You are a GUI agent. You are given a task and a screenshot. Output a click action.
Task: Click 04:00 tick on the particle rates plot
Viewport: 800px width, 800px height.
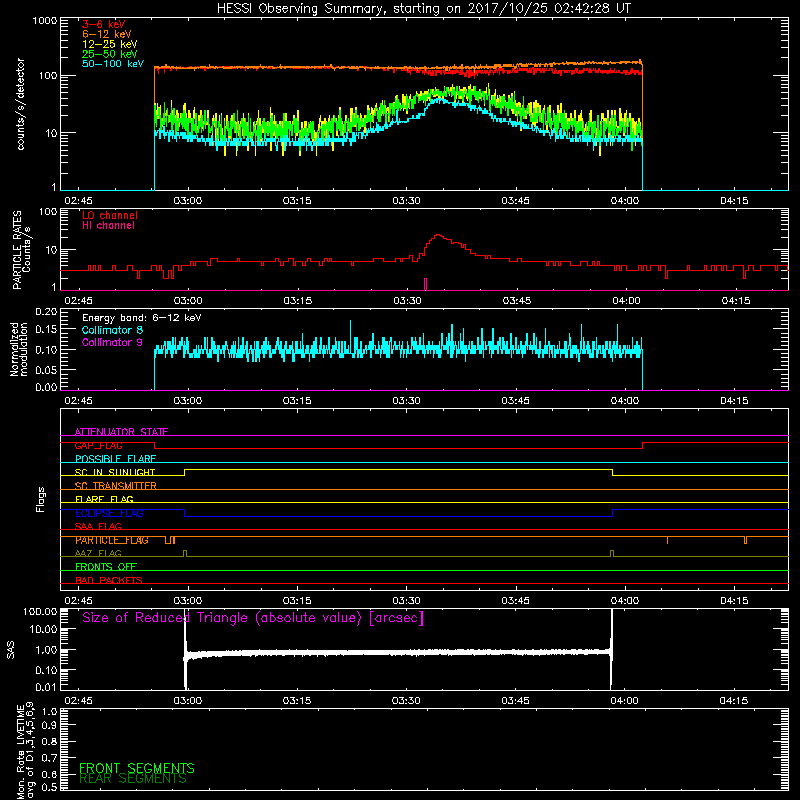(626, 301)
